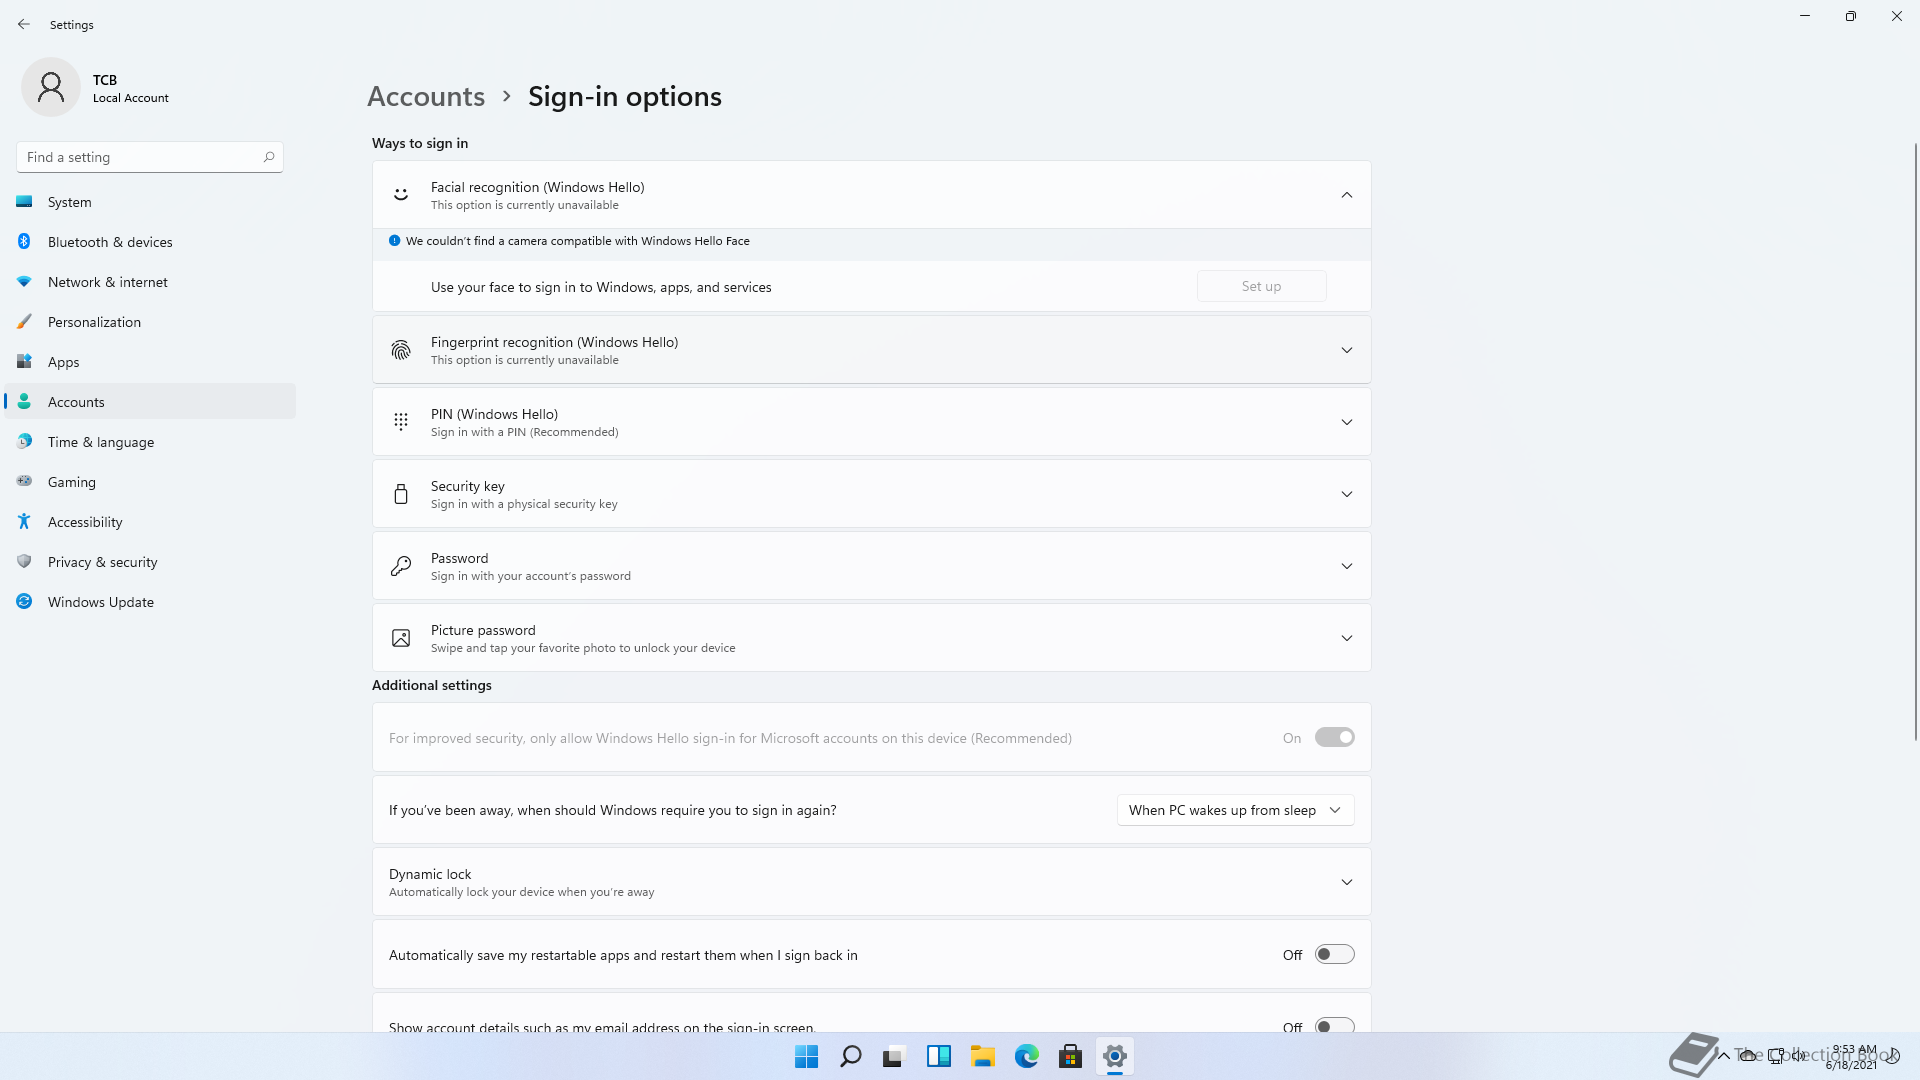Click the System monitor icon in the sidebar
This screenshot has width=1920, height=1080.
click(x=24, y=202)
